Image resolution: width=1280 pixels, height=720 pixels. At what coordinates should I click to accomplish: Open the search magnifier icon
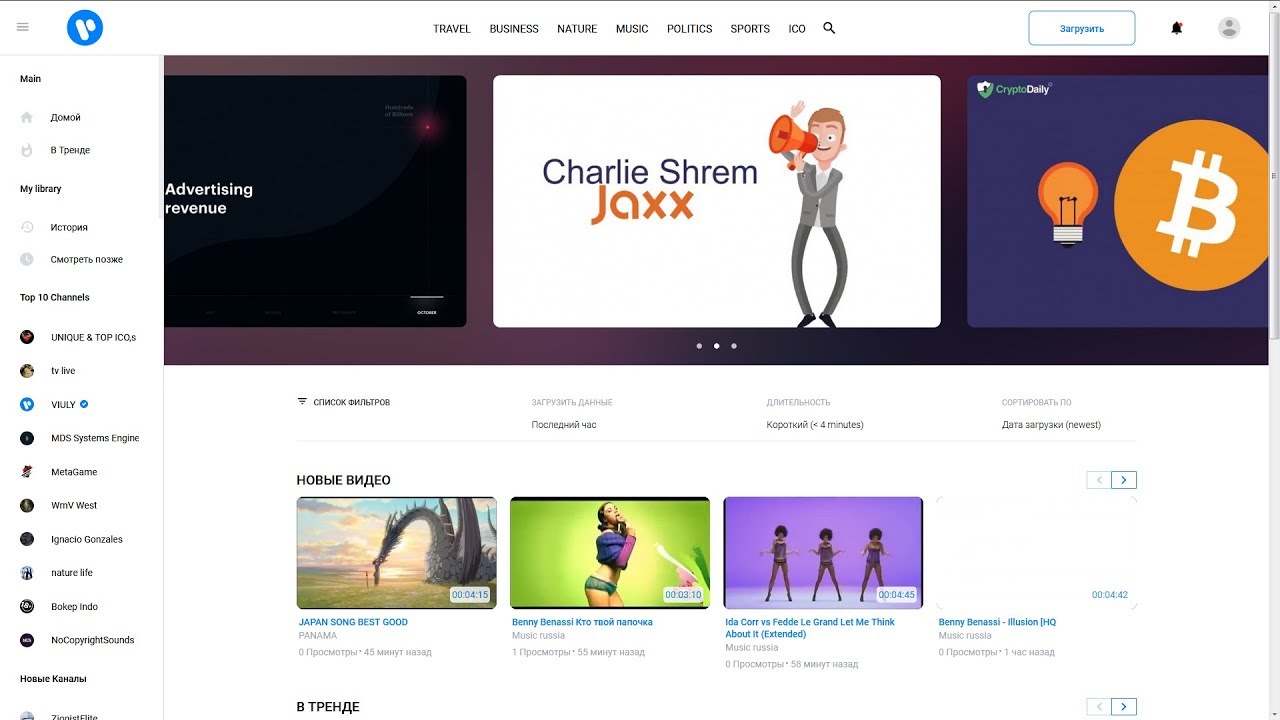(829, 28)
